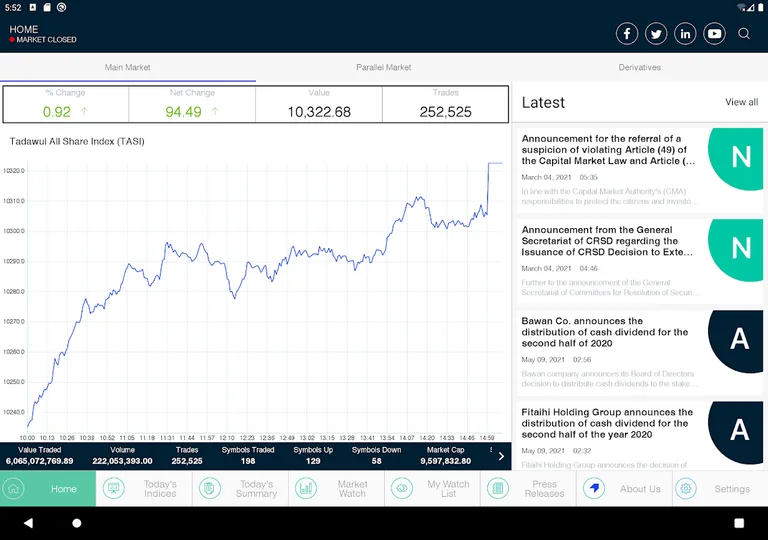Tap the Symbols Traded 198 stat
This screenshot has width=768, height=540.
pos(248,456)
